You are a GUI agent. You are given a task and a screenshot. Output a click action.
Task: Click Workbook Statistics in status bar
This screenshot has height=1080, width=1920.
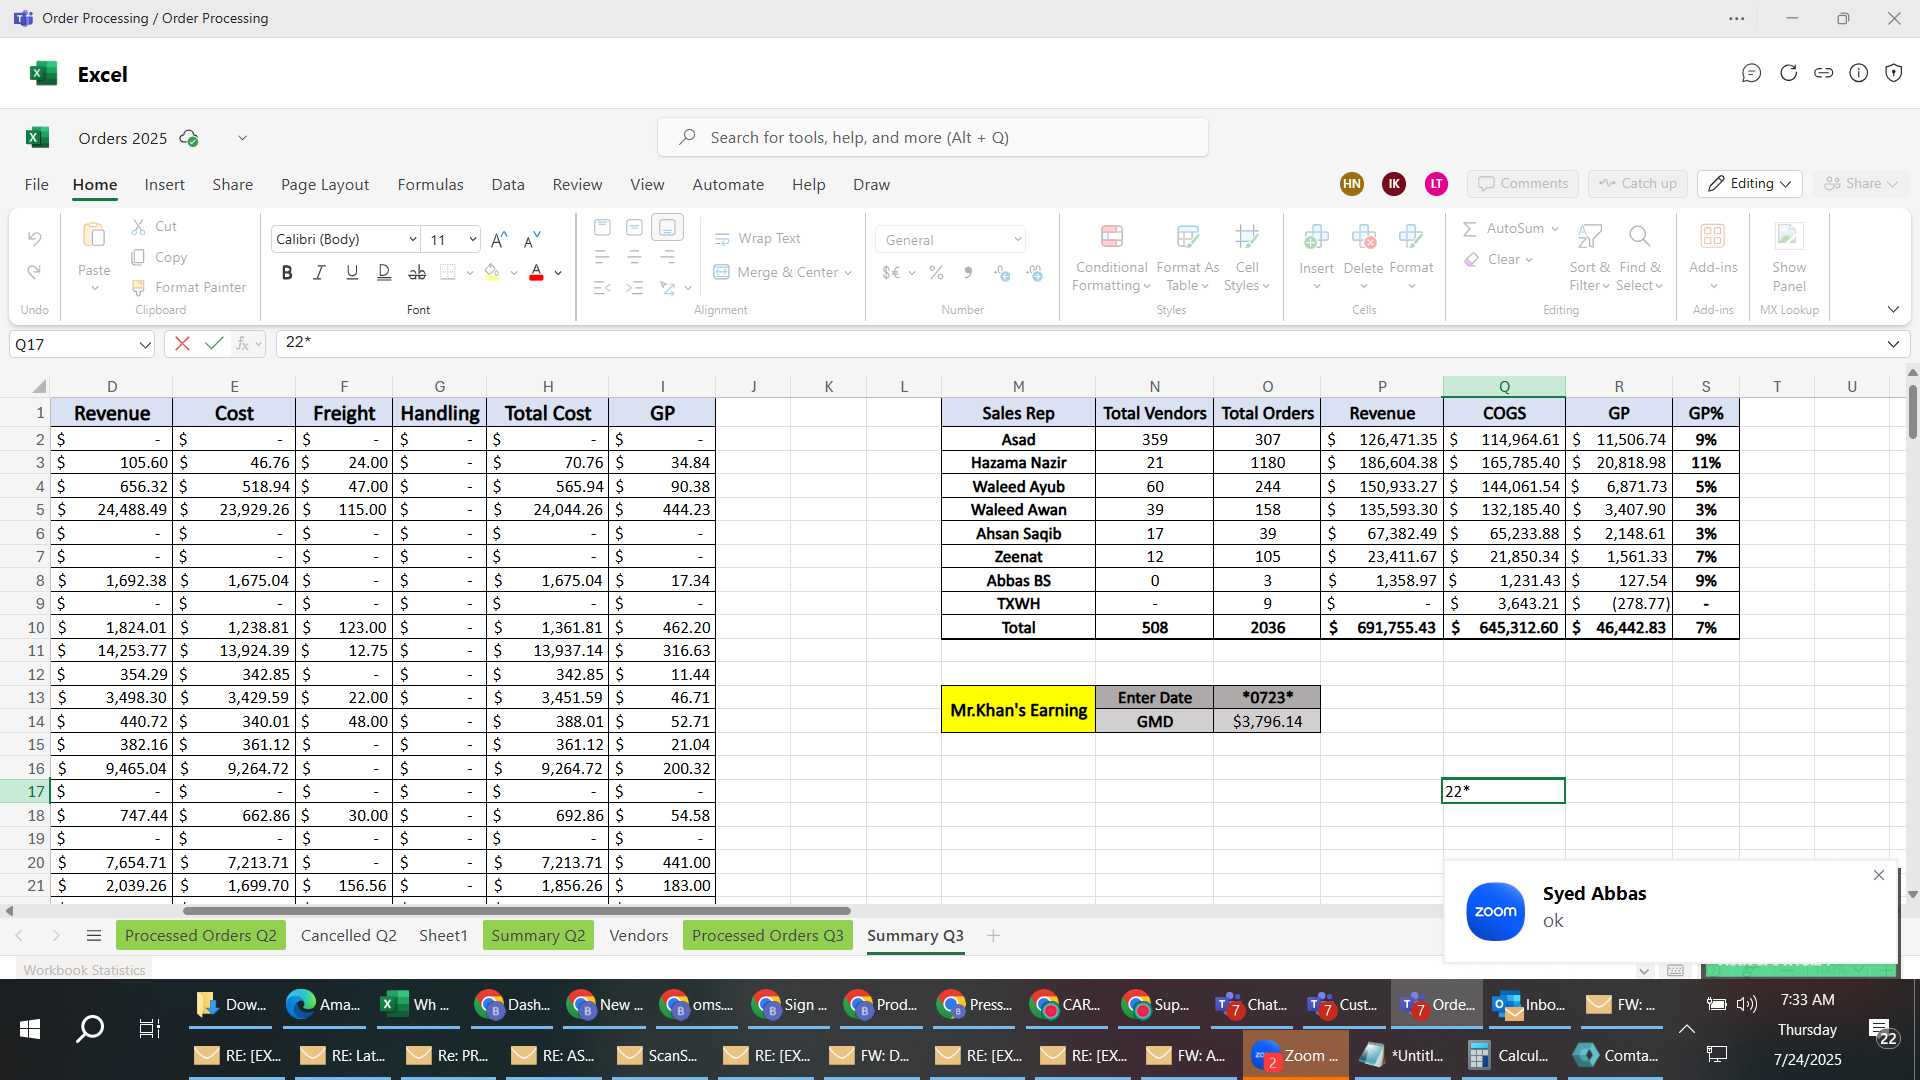(84, 970)
